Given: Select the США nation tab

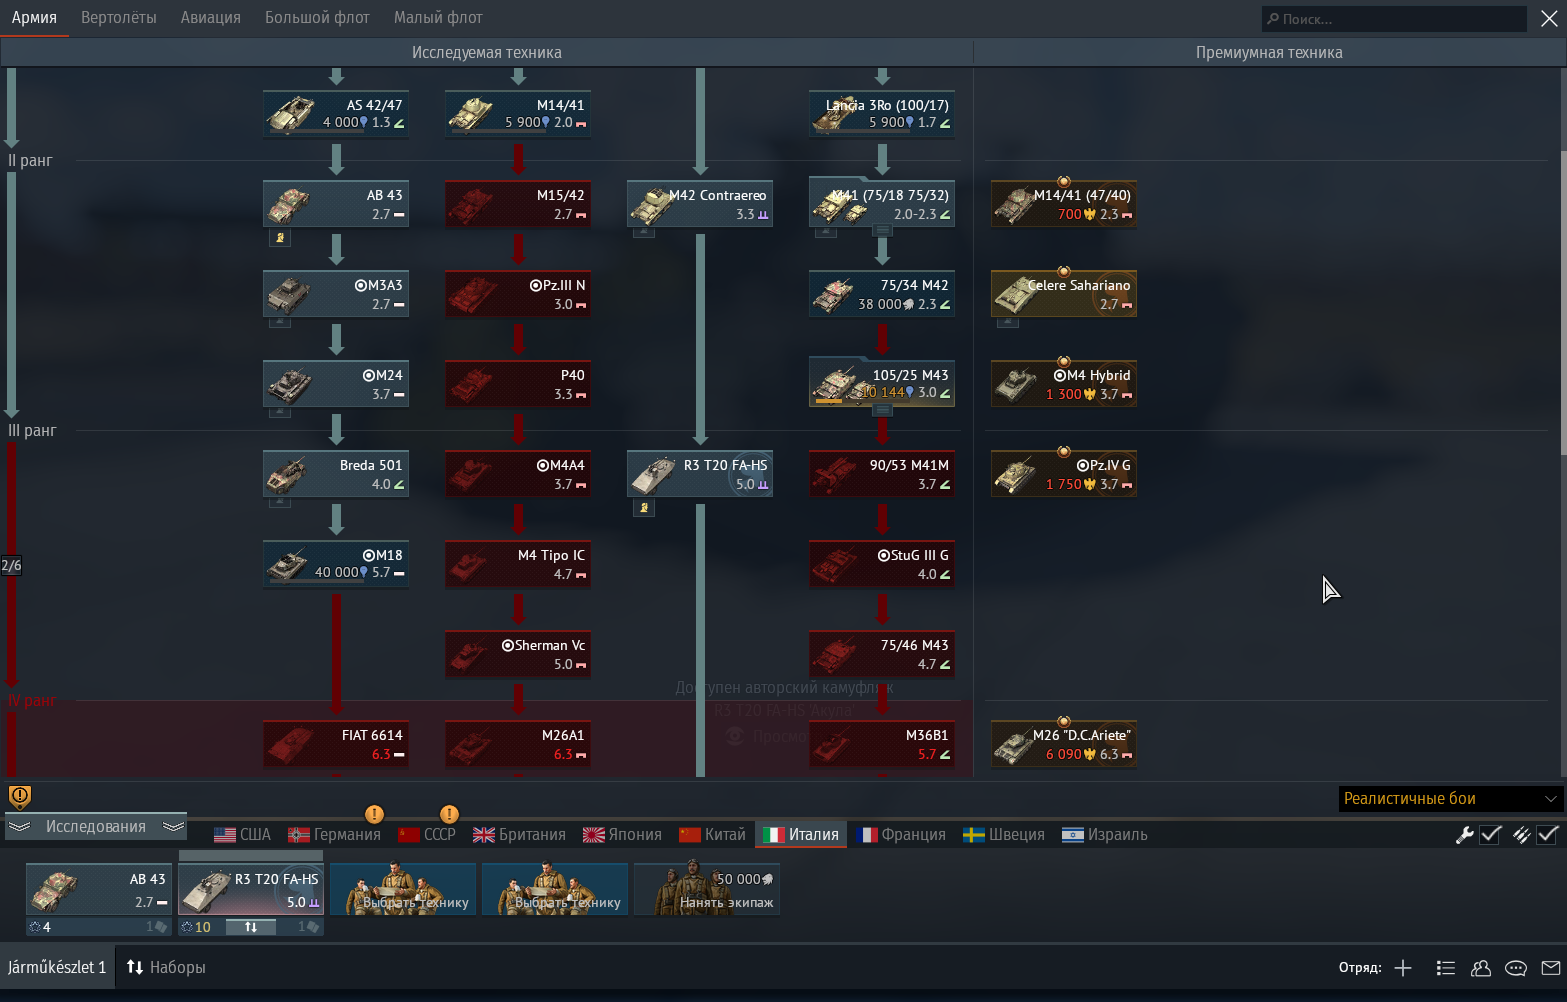Looking at the screenshot, I should (x=243, y=835).
